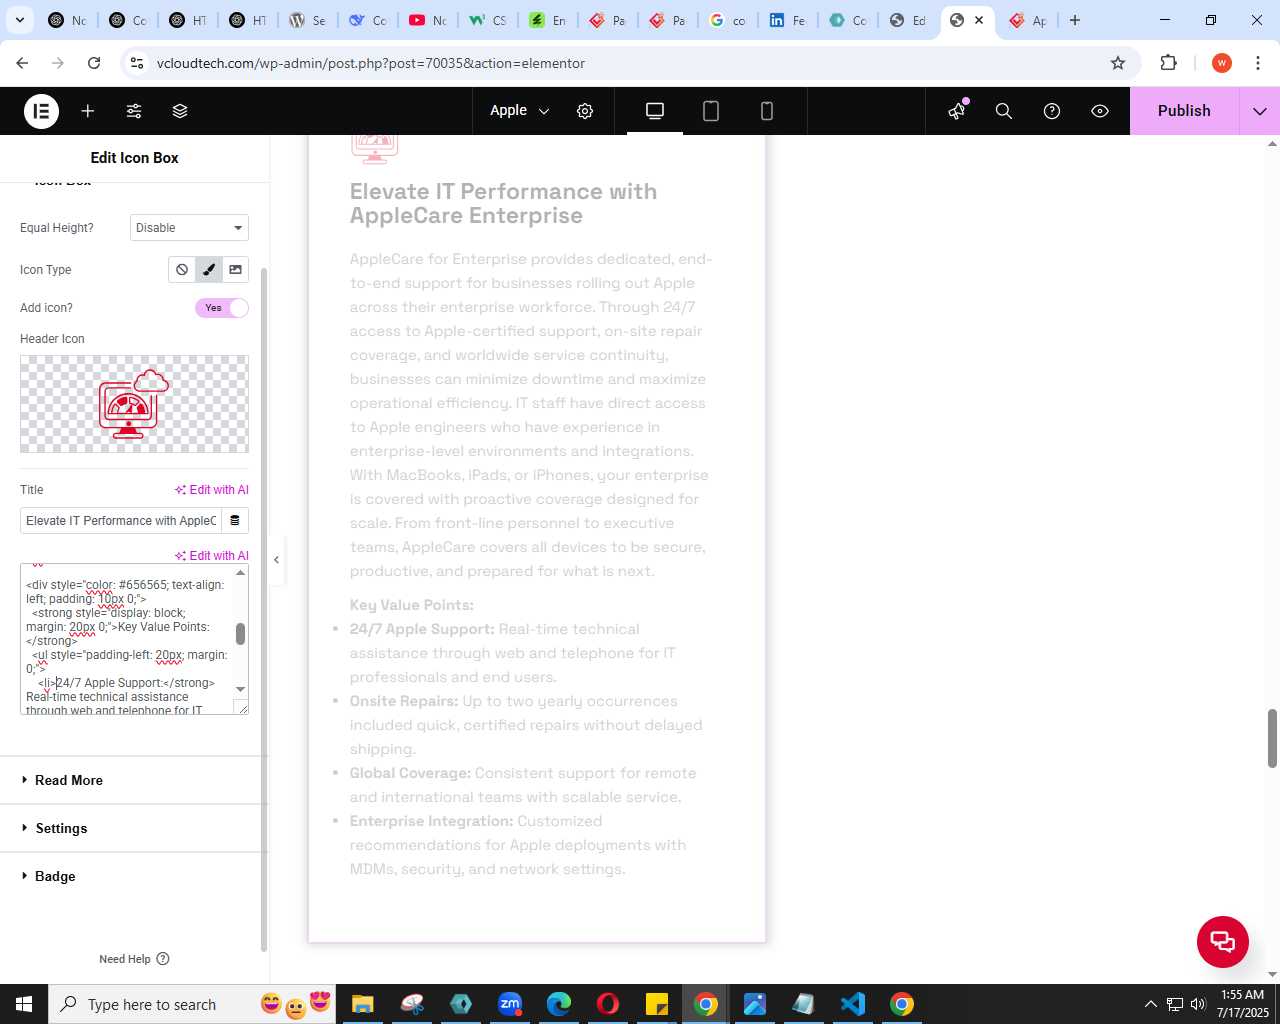
Task: Open dynamic tags icon next to Title
Action: pyautogui.click(x=235, y=521)
